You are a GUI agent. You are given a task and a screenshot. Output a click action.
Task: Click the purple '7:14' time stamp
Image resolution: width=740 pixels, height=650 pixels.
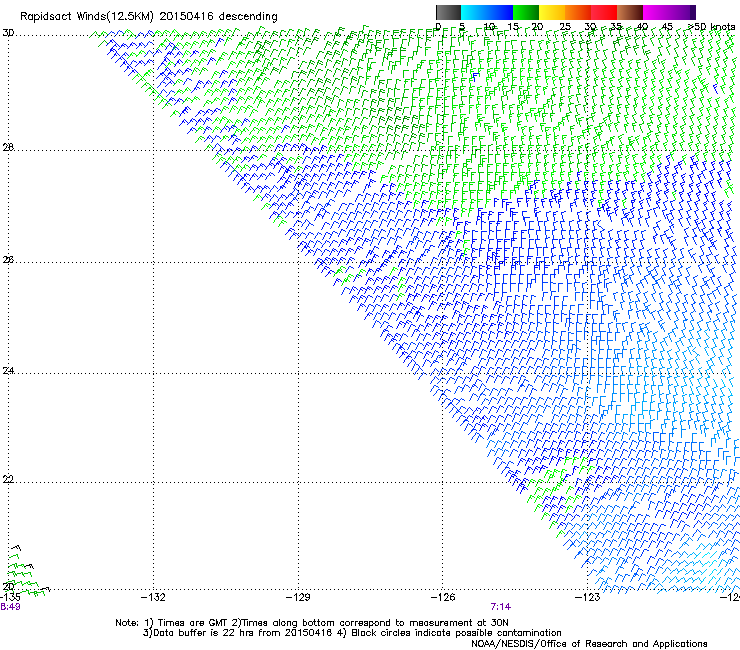(501, 607)
